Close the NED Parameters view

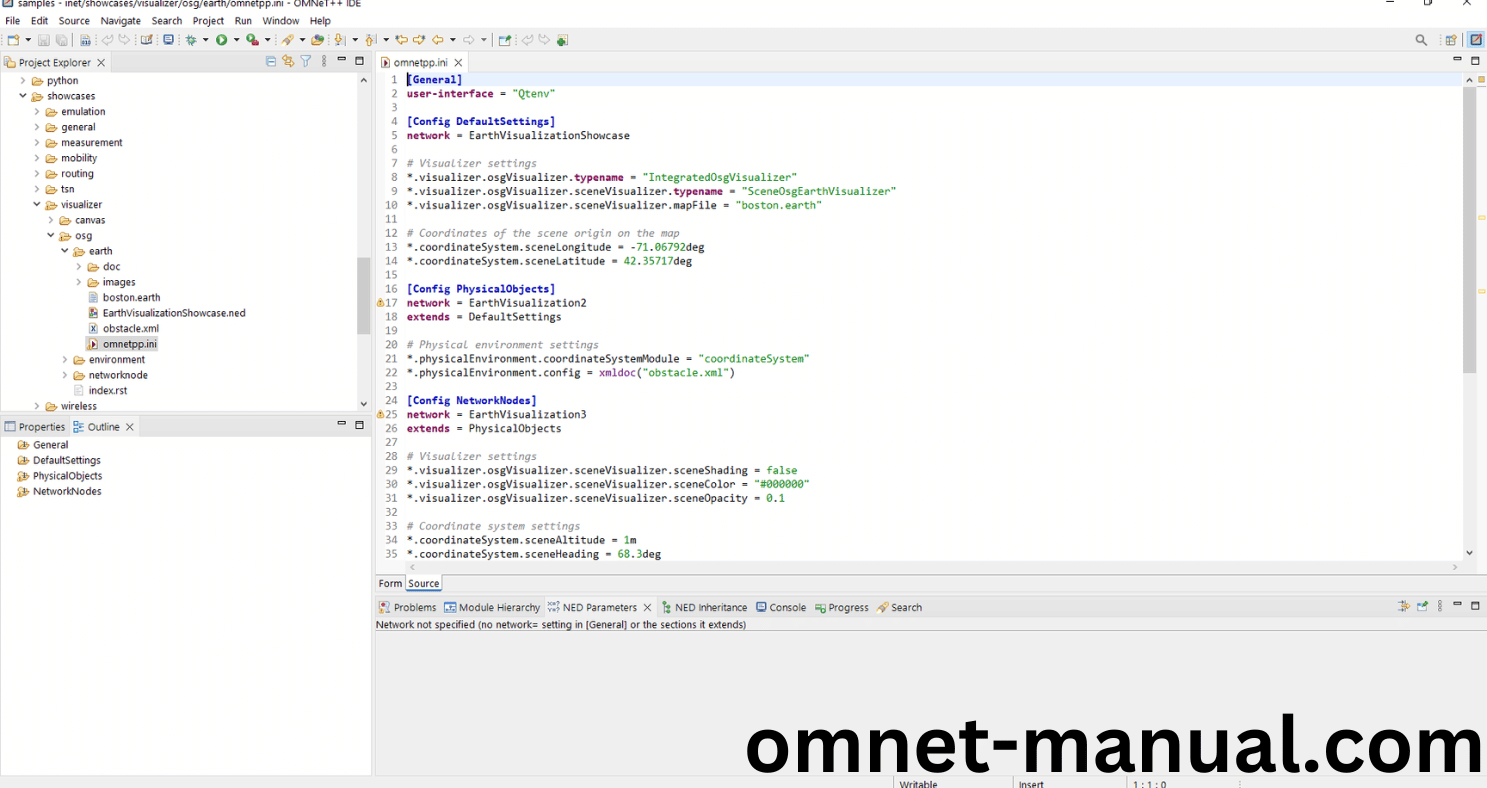pyautogui.click(x=647, y=607)
